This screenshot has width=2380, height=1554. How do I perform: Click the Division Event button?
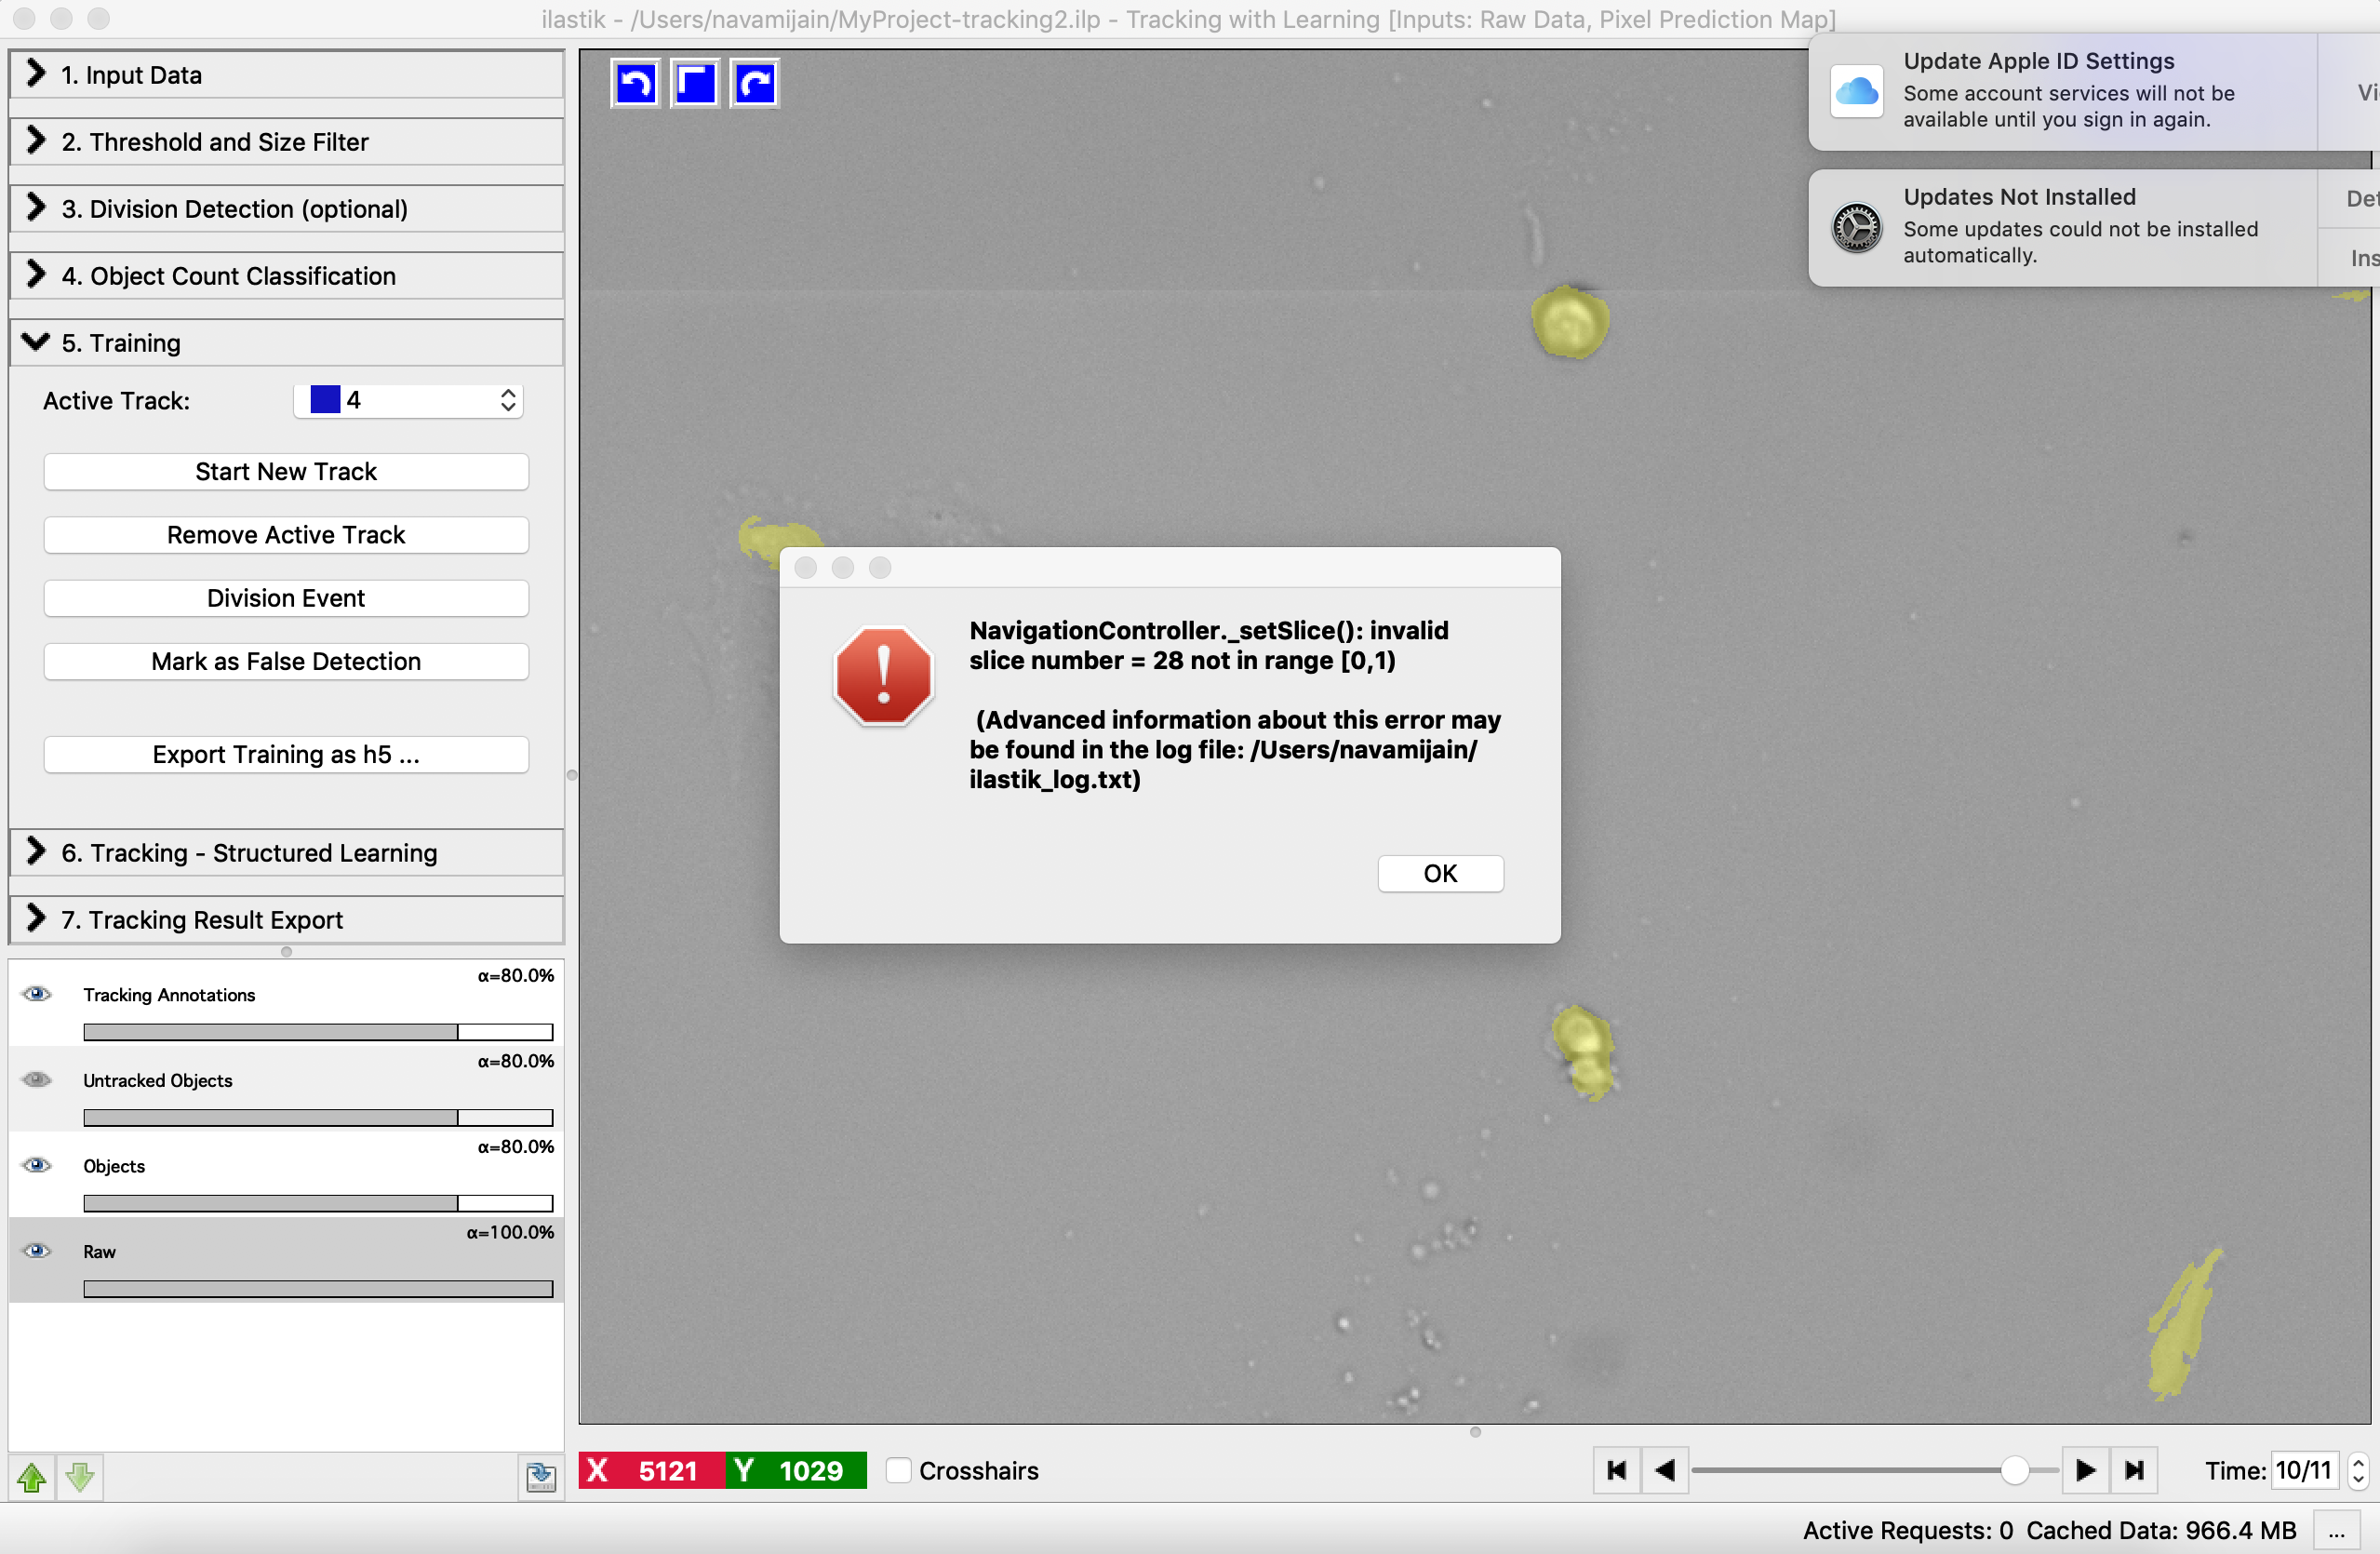[x=286, y=598]
